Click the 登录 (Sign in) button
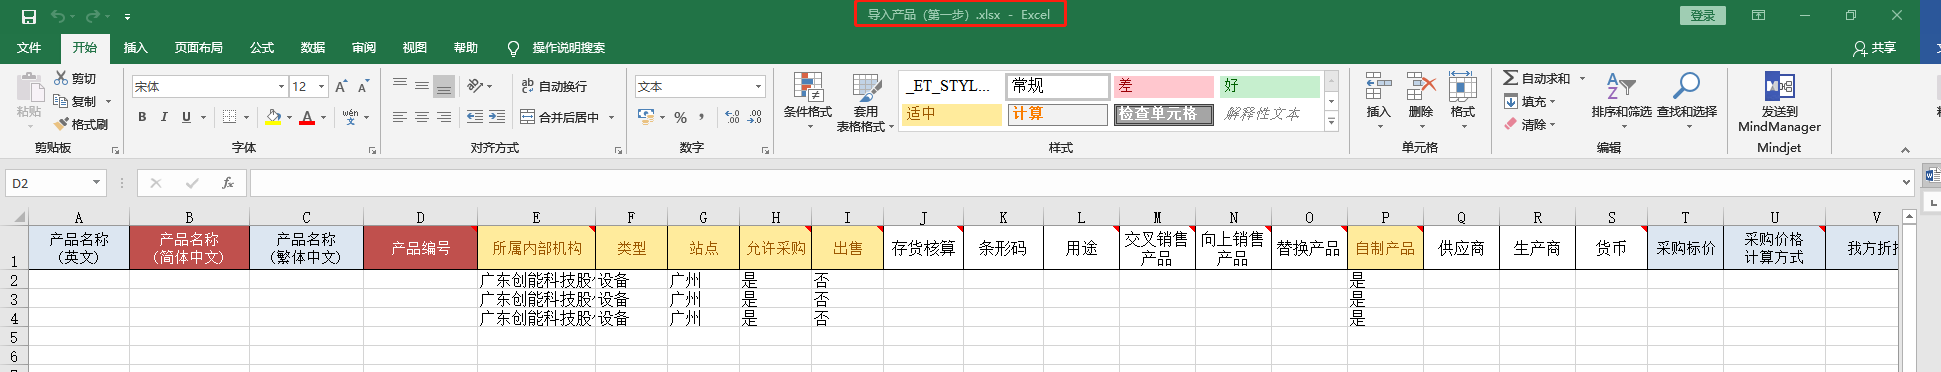The width and height of the screenshot is (1941, 372). (1703, 15)
